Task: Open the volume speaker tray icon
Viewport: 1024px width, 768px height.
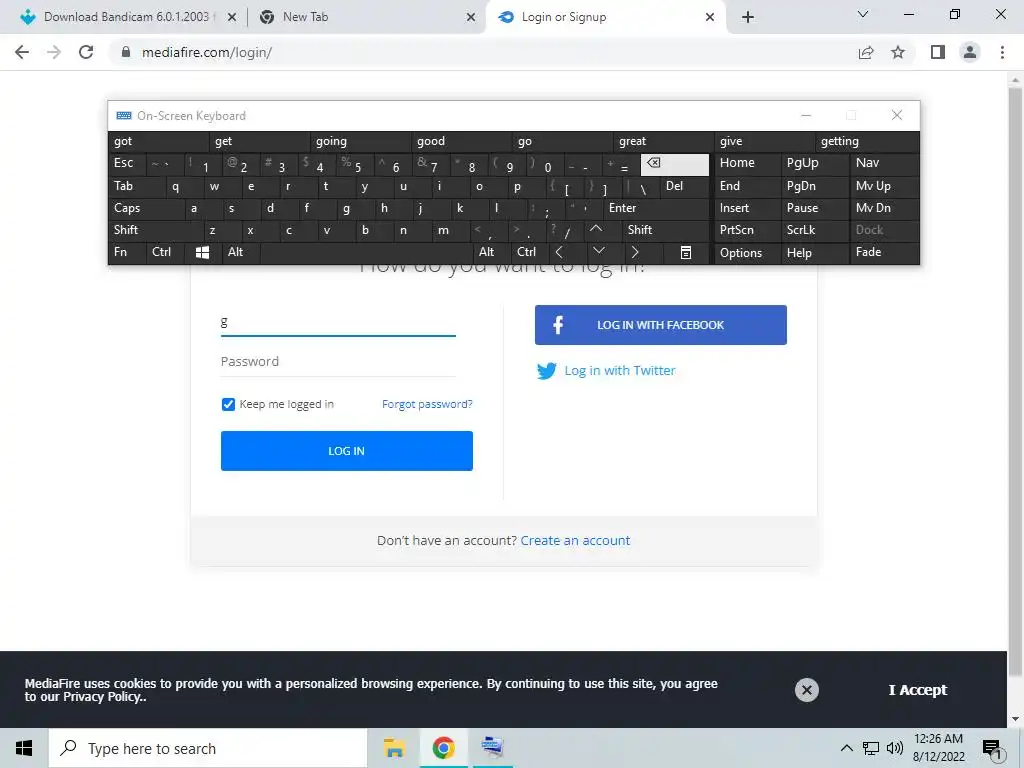Action: (x=895, y=748)
